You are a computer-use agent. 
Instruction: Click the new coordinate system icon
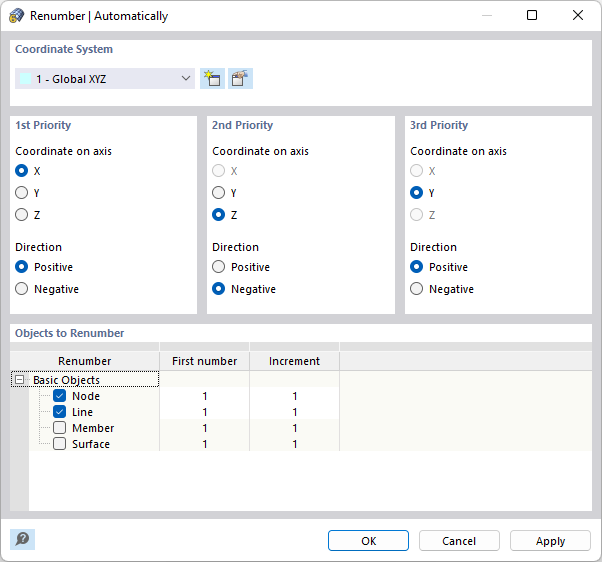tap(212, 79)
